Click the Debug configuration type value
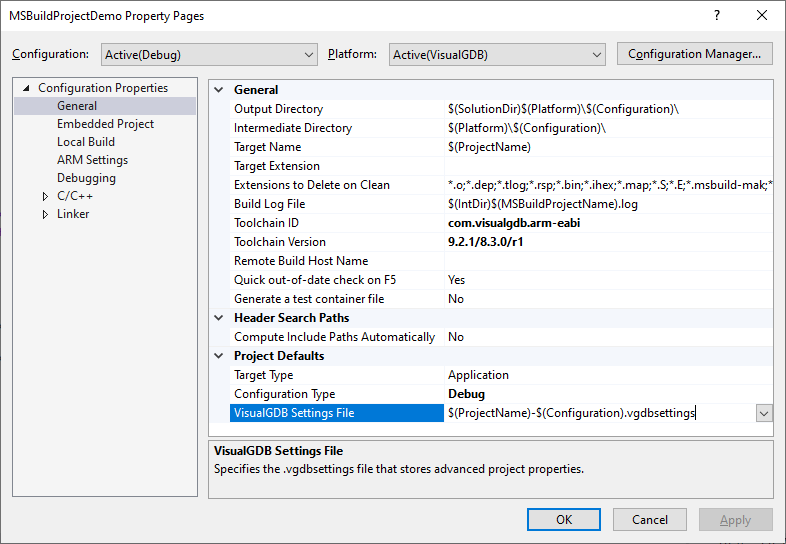Viewport: 786px width, 544px height. (466, 394)
